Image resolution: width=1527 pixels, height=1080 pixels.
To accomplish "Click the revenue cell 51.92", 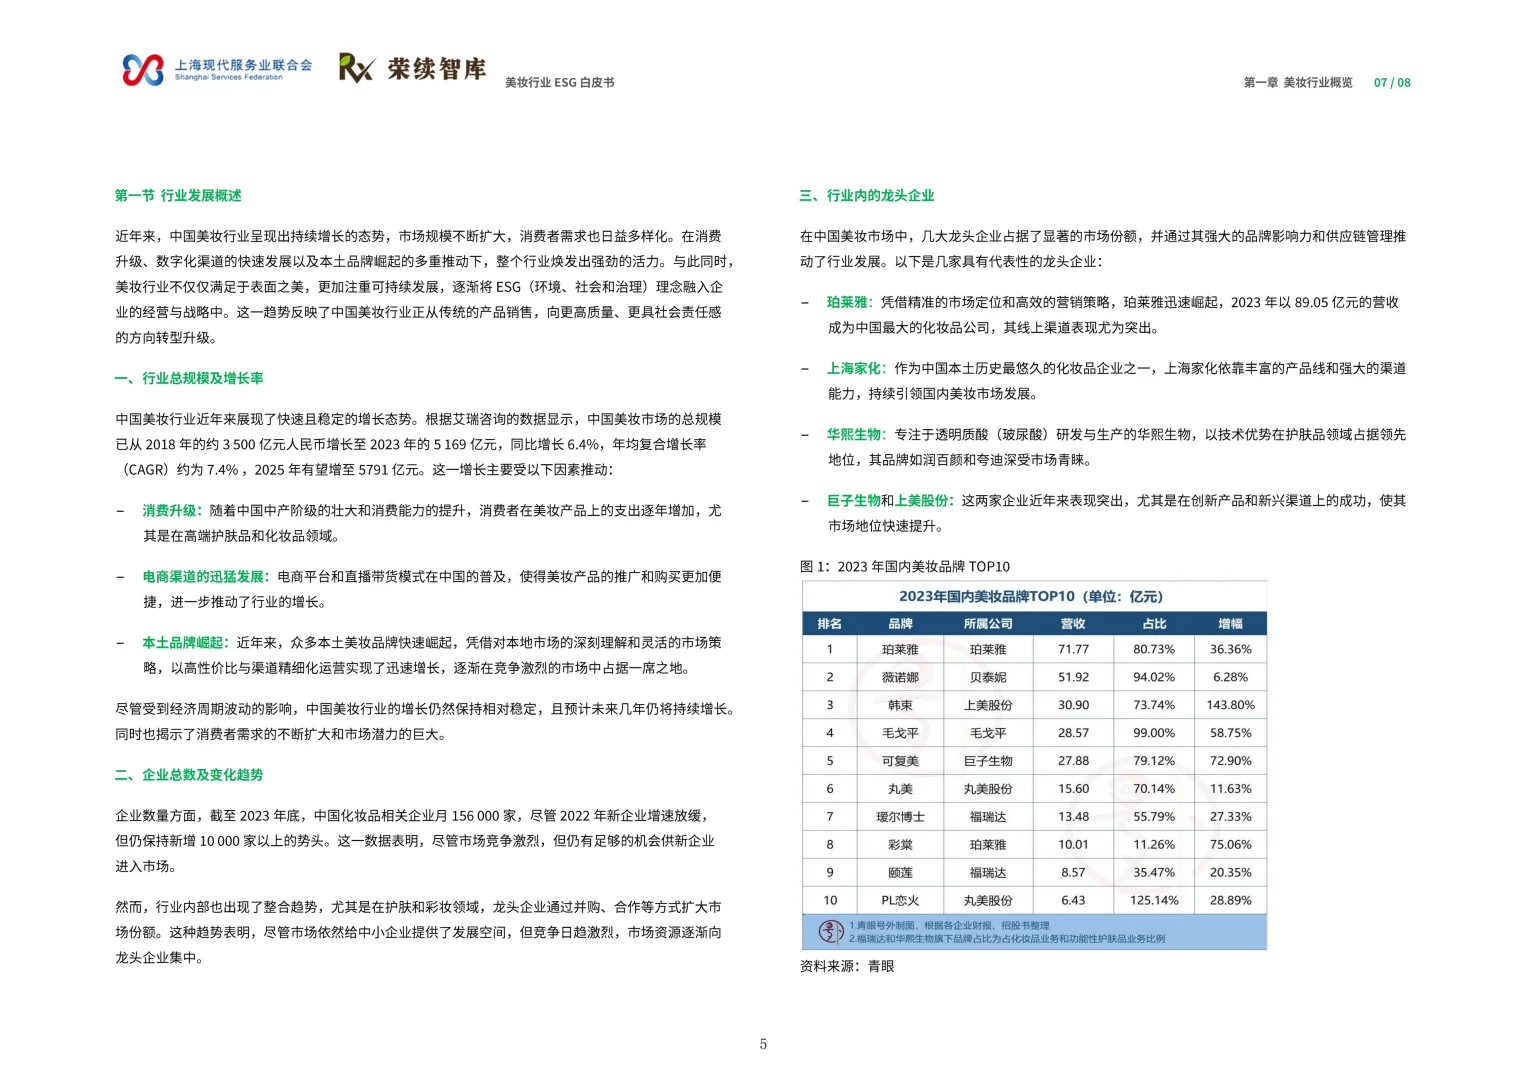I will (1073, 678).
